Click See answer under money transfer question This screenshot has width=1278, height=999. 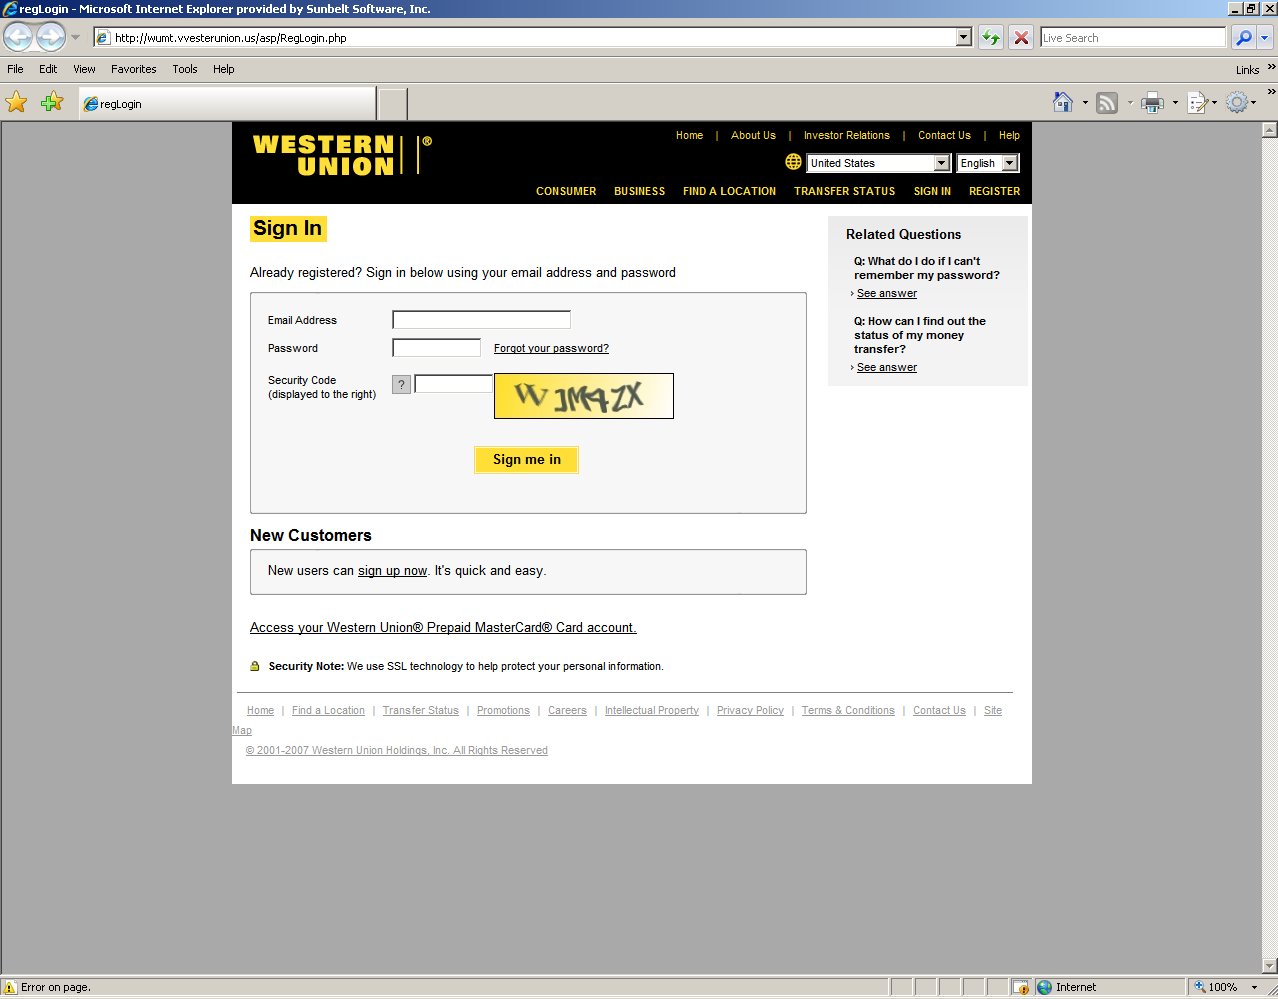click(x=887, y=367)
